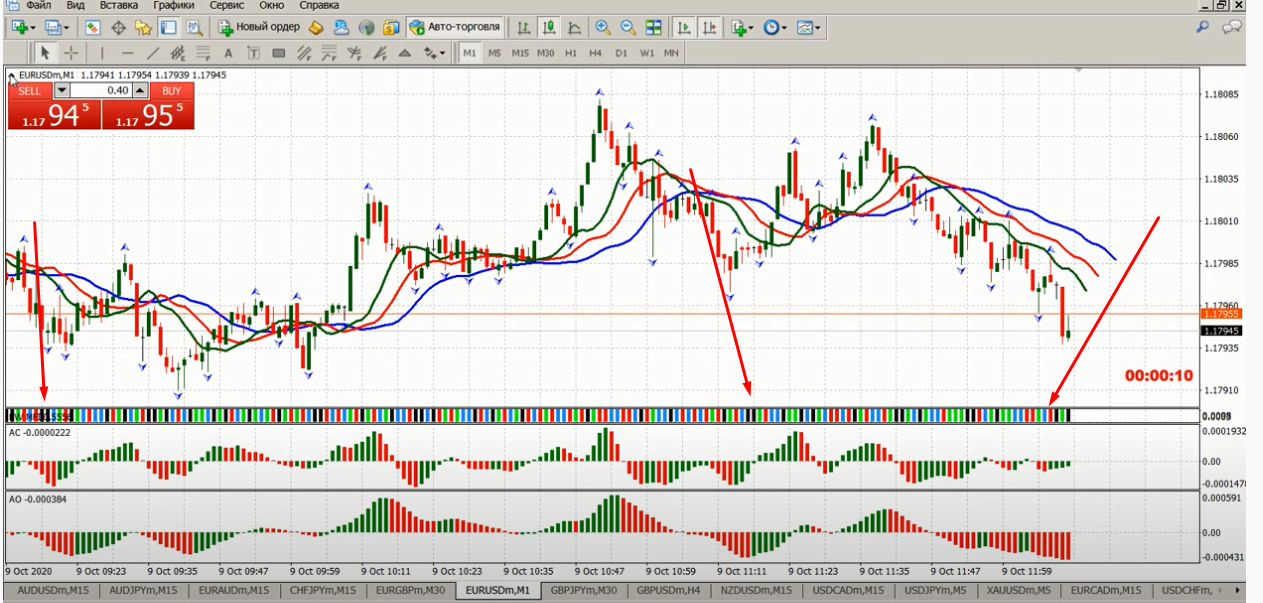
Task: Select the text tool labeled A
Action: click(229, 53)
